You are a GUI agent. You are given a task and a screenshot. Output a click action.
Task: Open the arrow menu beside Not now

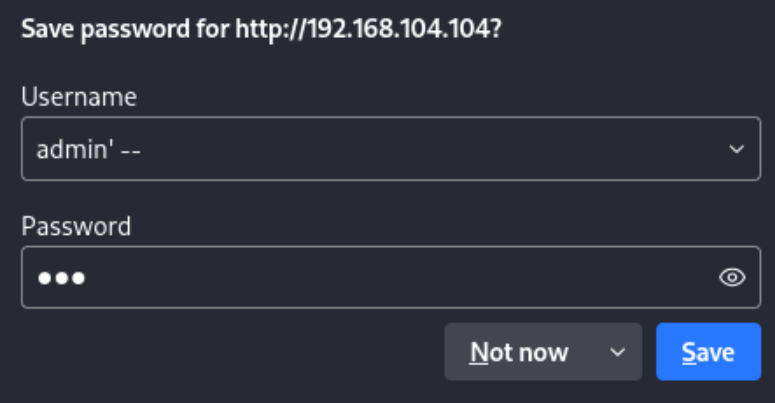[x=618, y=352]
